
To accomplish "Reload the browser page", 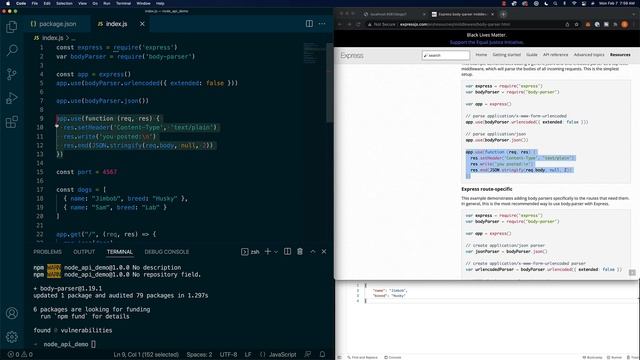I will (x=358, y=24).
